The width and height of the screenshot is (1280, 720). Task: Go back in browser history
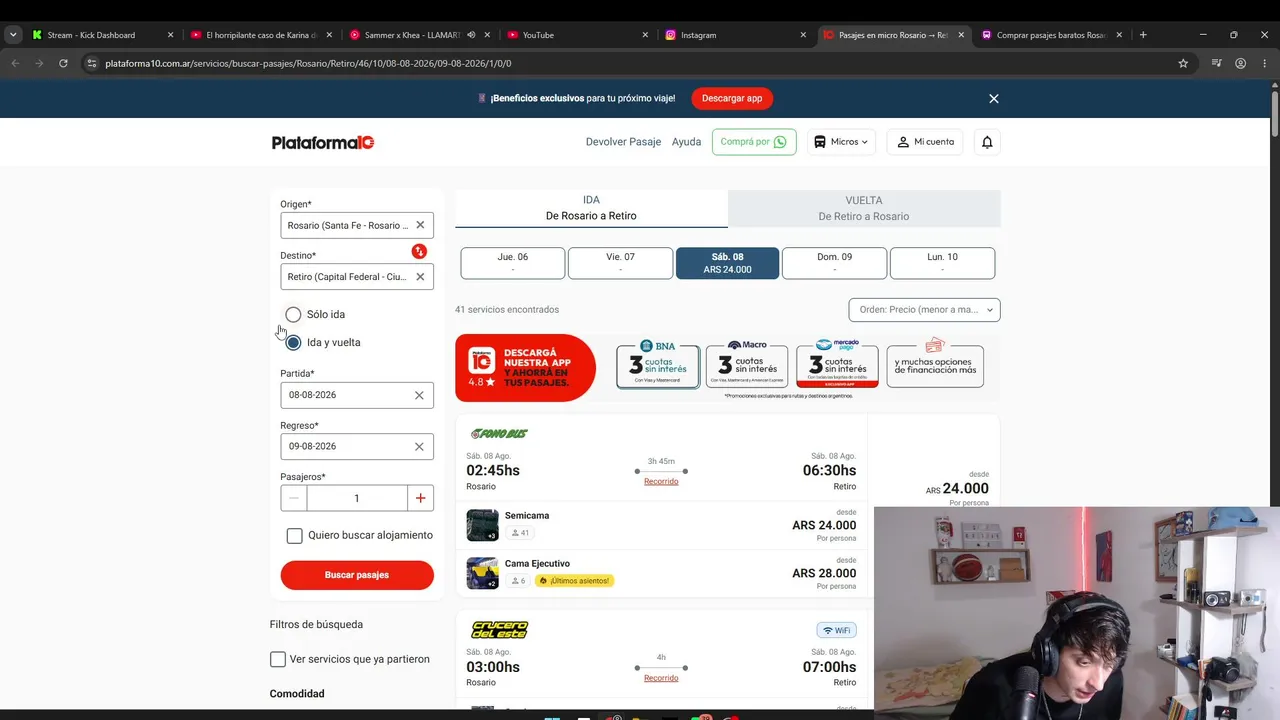pyautogui.click(x=15, y=63)
